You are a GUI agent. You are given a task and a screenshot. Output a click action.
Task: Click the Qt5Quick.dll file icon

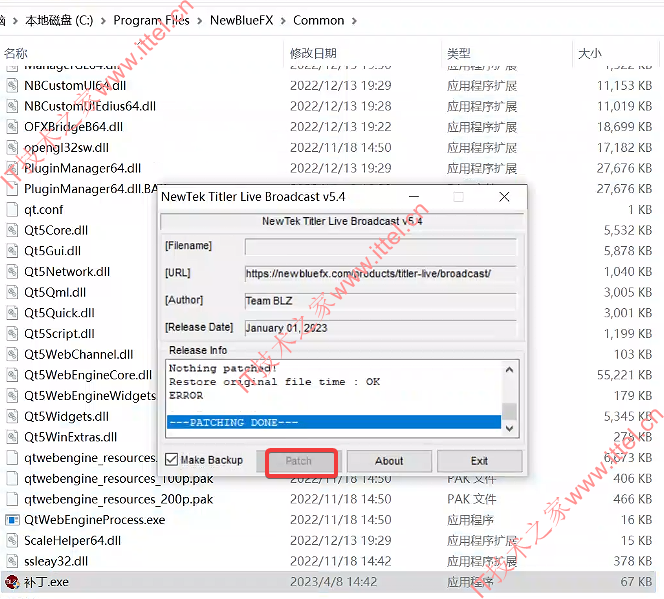12,313
